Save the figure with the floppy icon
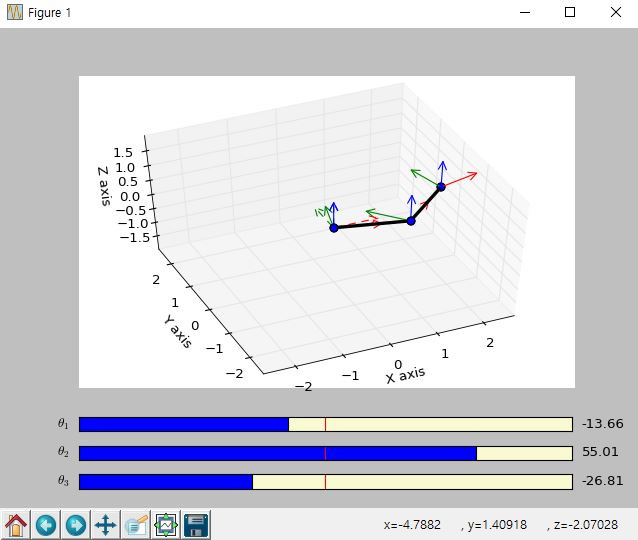 pyautogui.click(x=196, y=525)
